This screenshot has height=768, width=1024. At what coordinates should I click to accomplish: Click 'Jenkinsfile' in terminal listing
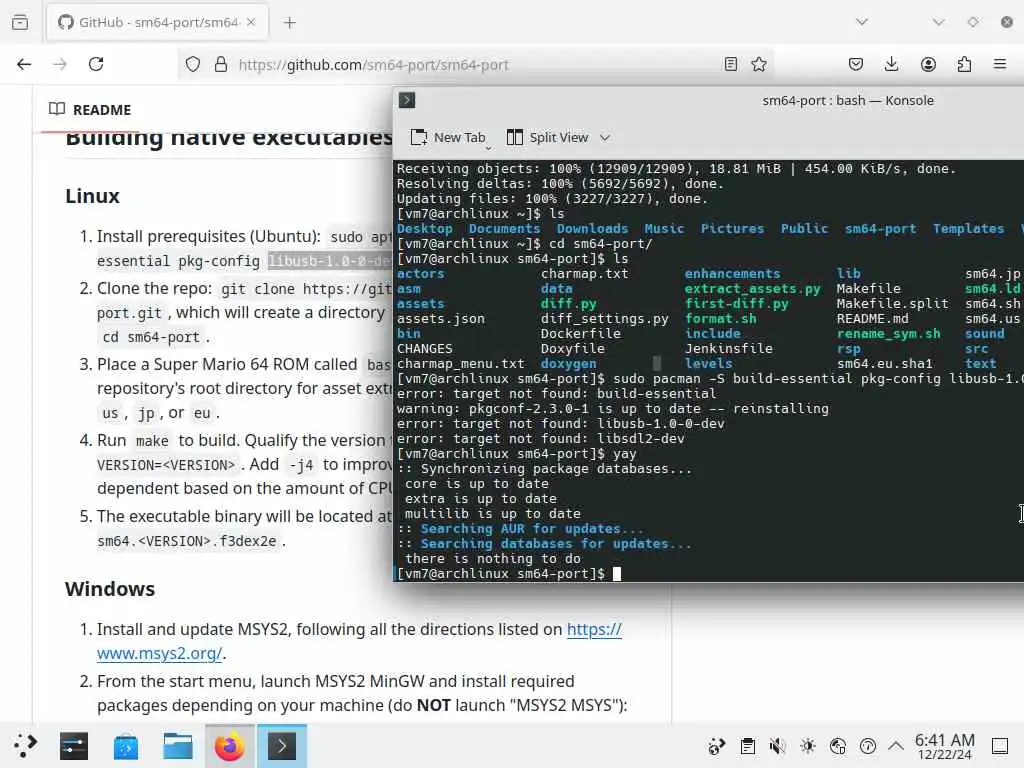(x=729, y=349)
